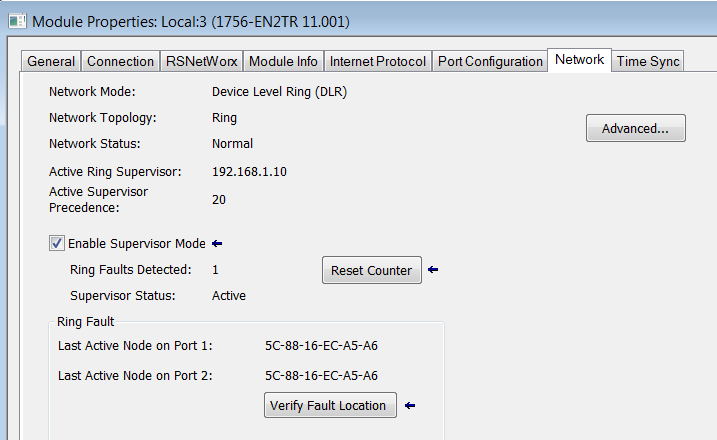Click the module icon in the title bar
This screenshot has width=717, height=440.
tap(17, 21)
